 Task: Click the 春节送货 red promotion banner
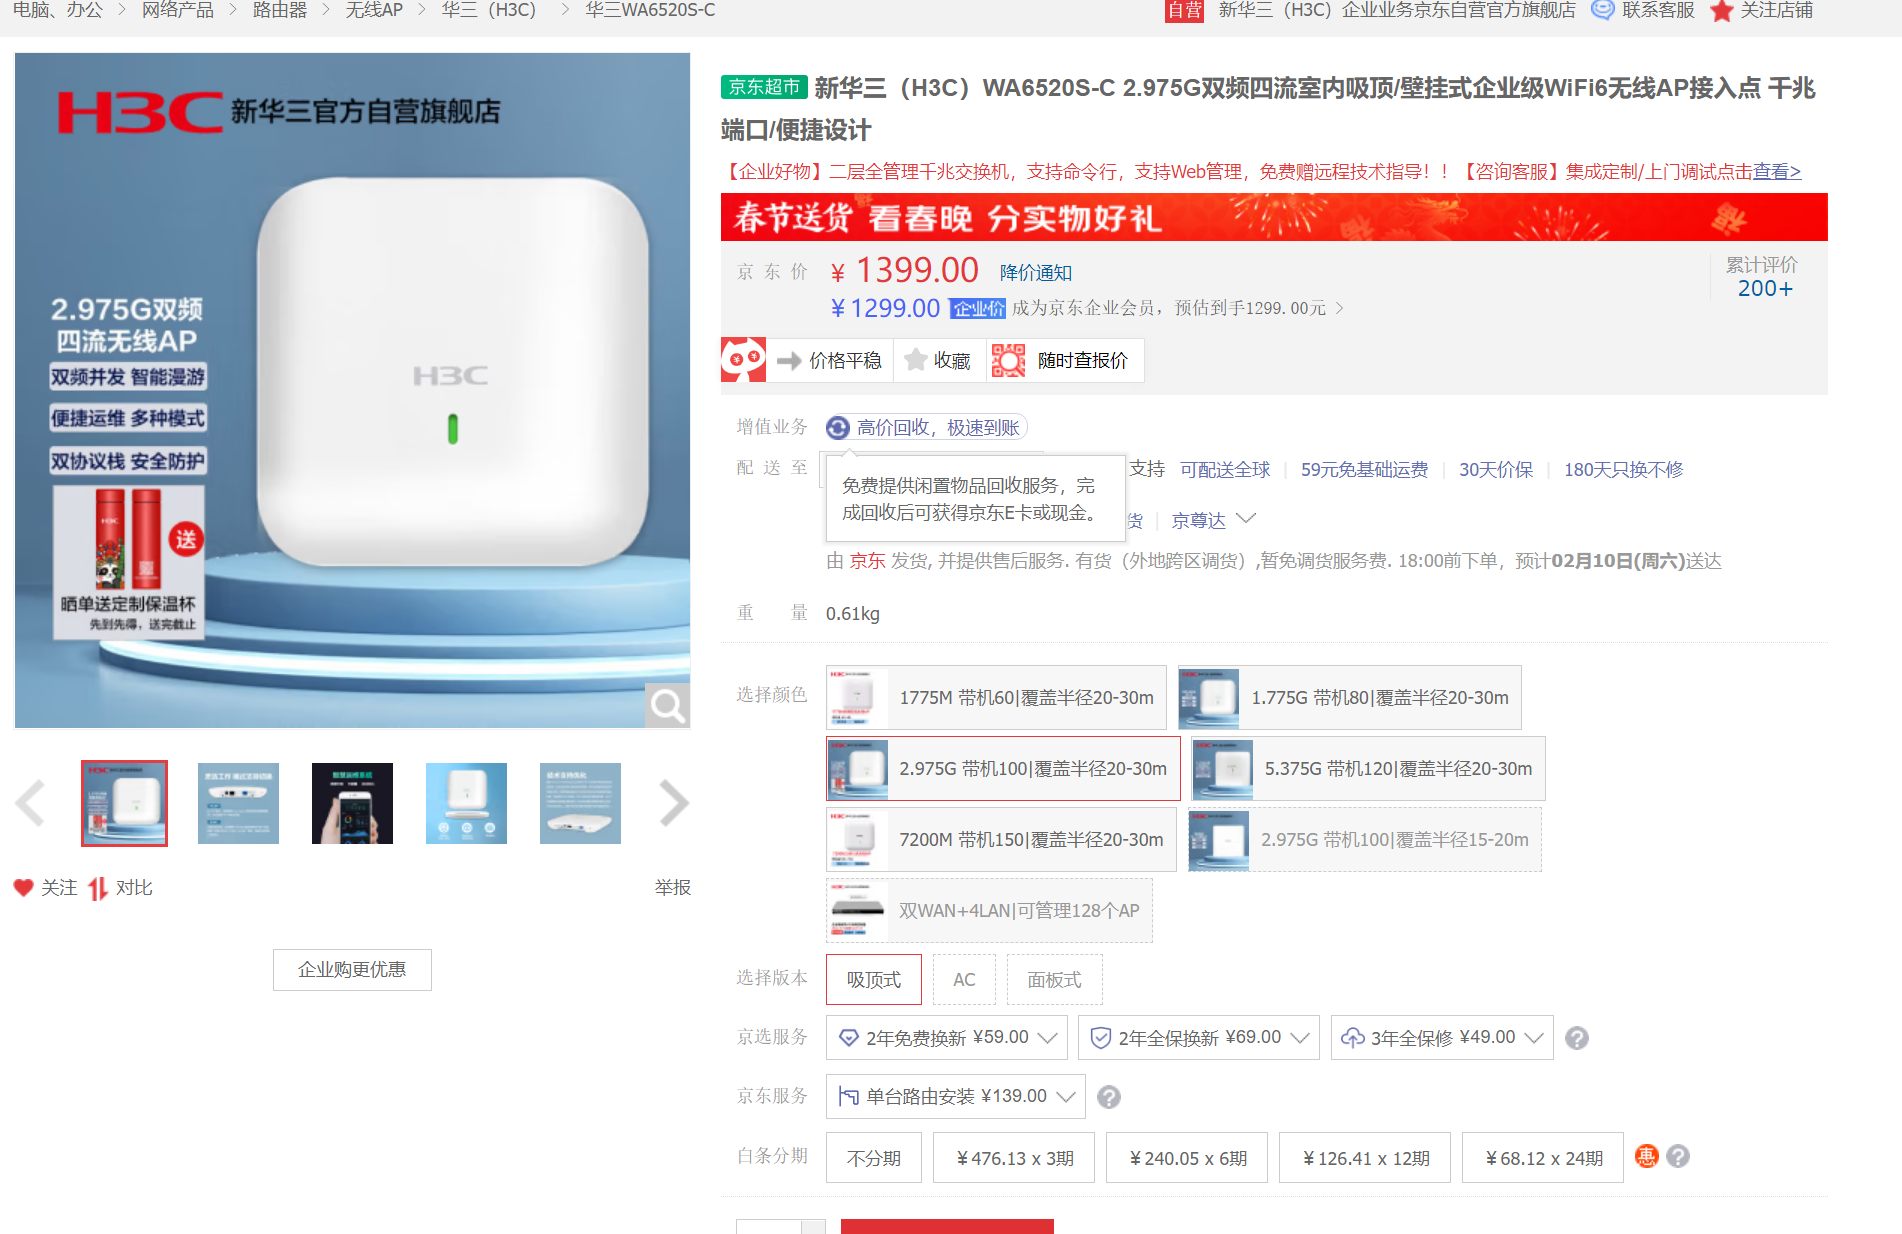pos(1274,217)
